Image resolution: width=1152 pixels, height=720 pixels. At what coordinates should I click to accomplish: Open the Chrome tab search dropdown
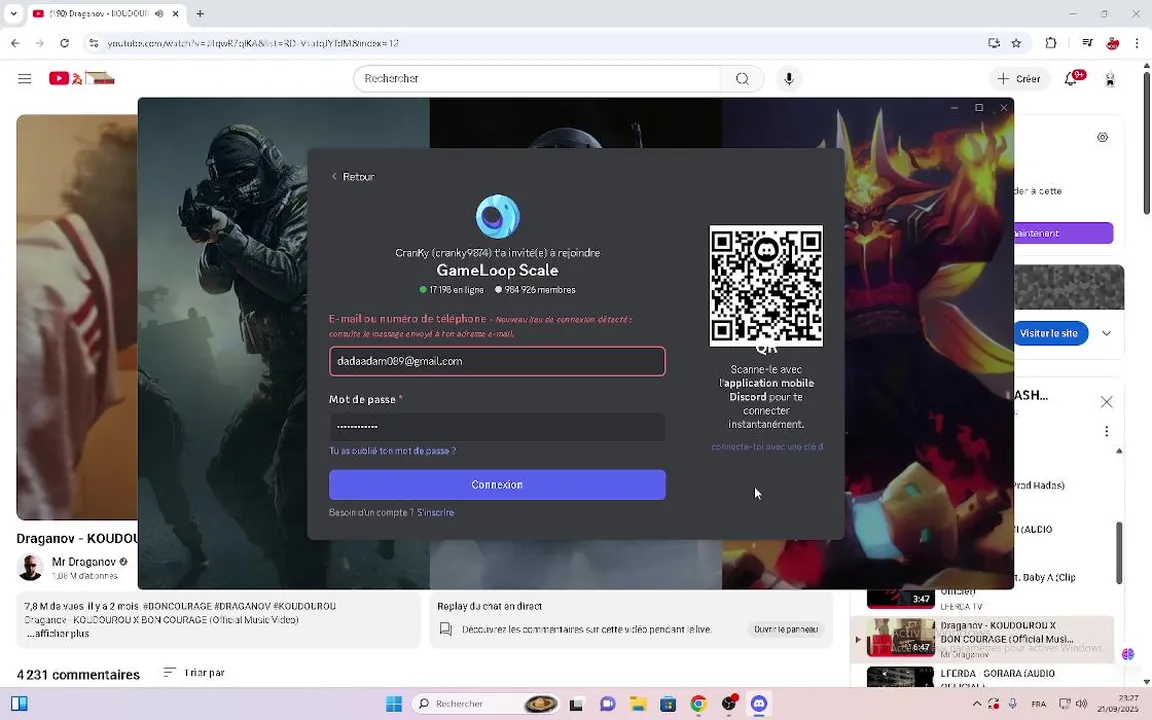tap(13, 14)
